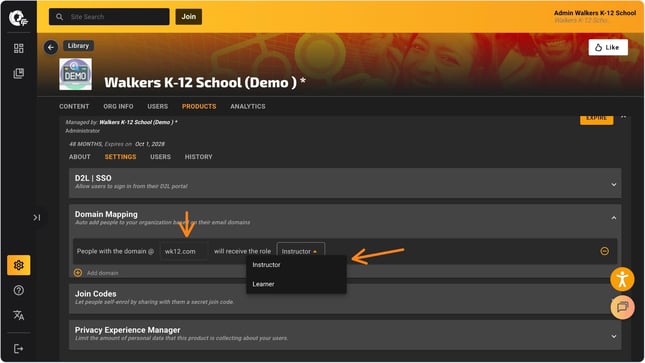Viewport: 645px width, 363px height.
Task: Click the Walkers K-12 School (Demo) title
Action: click(205, 82)
